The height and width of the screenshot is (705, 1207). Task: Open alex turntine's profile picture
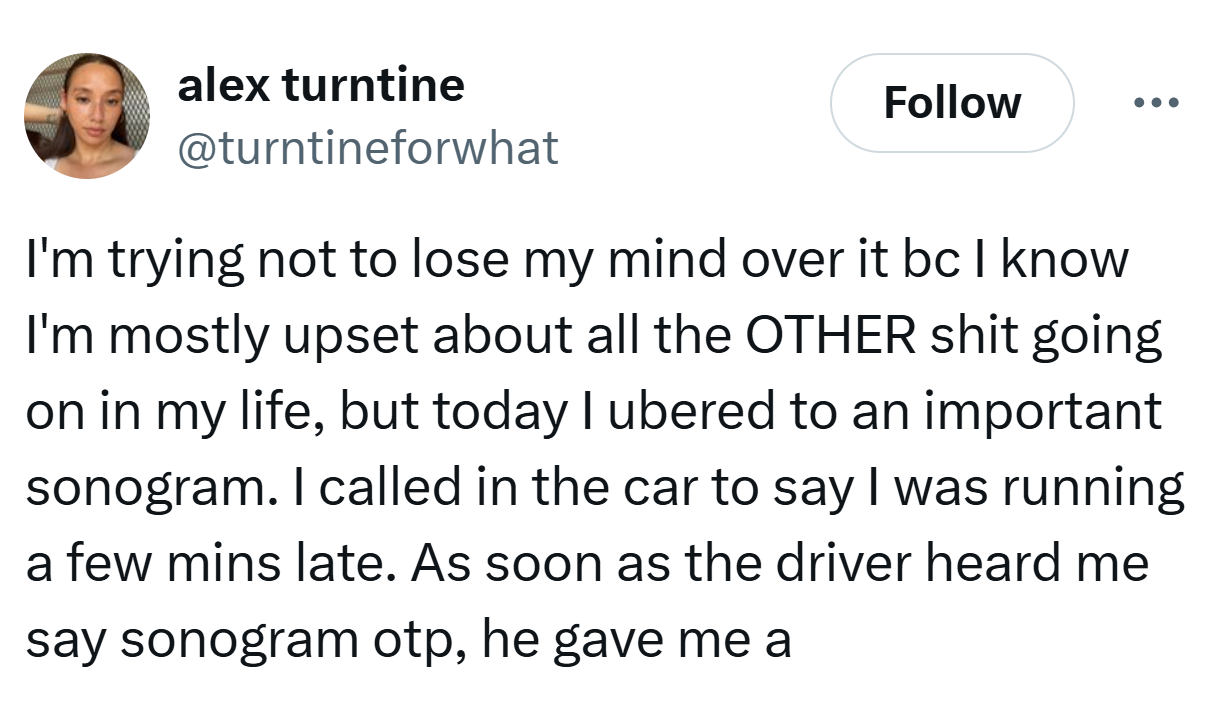click(87, 116)
